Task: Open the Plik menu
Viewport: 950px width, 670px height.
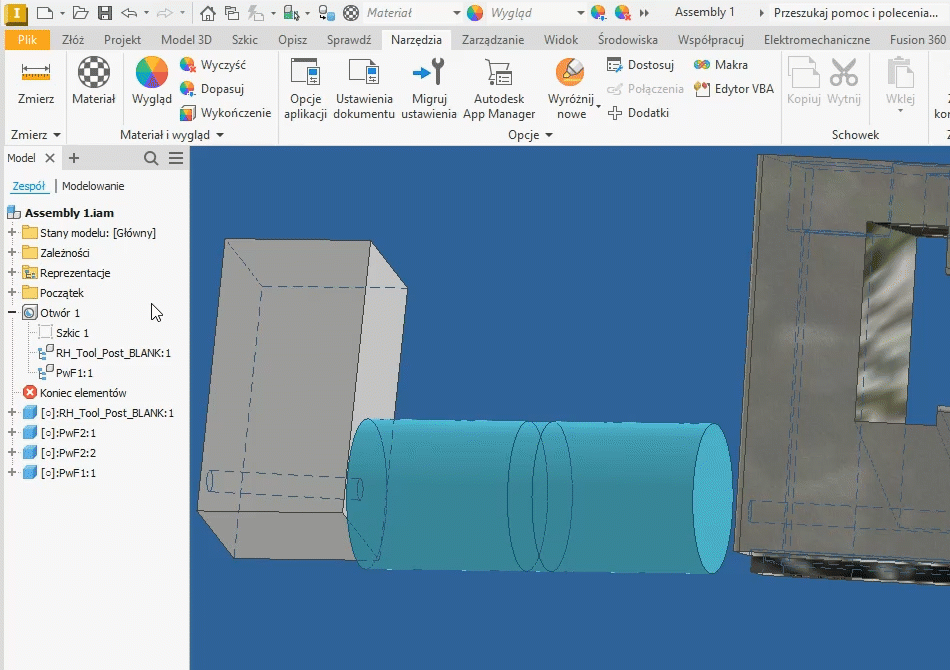Action: (27, 40)
